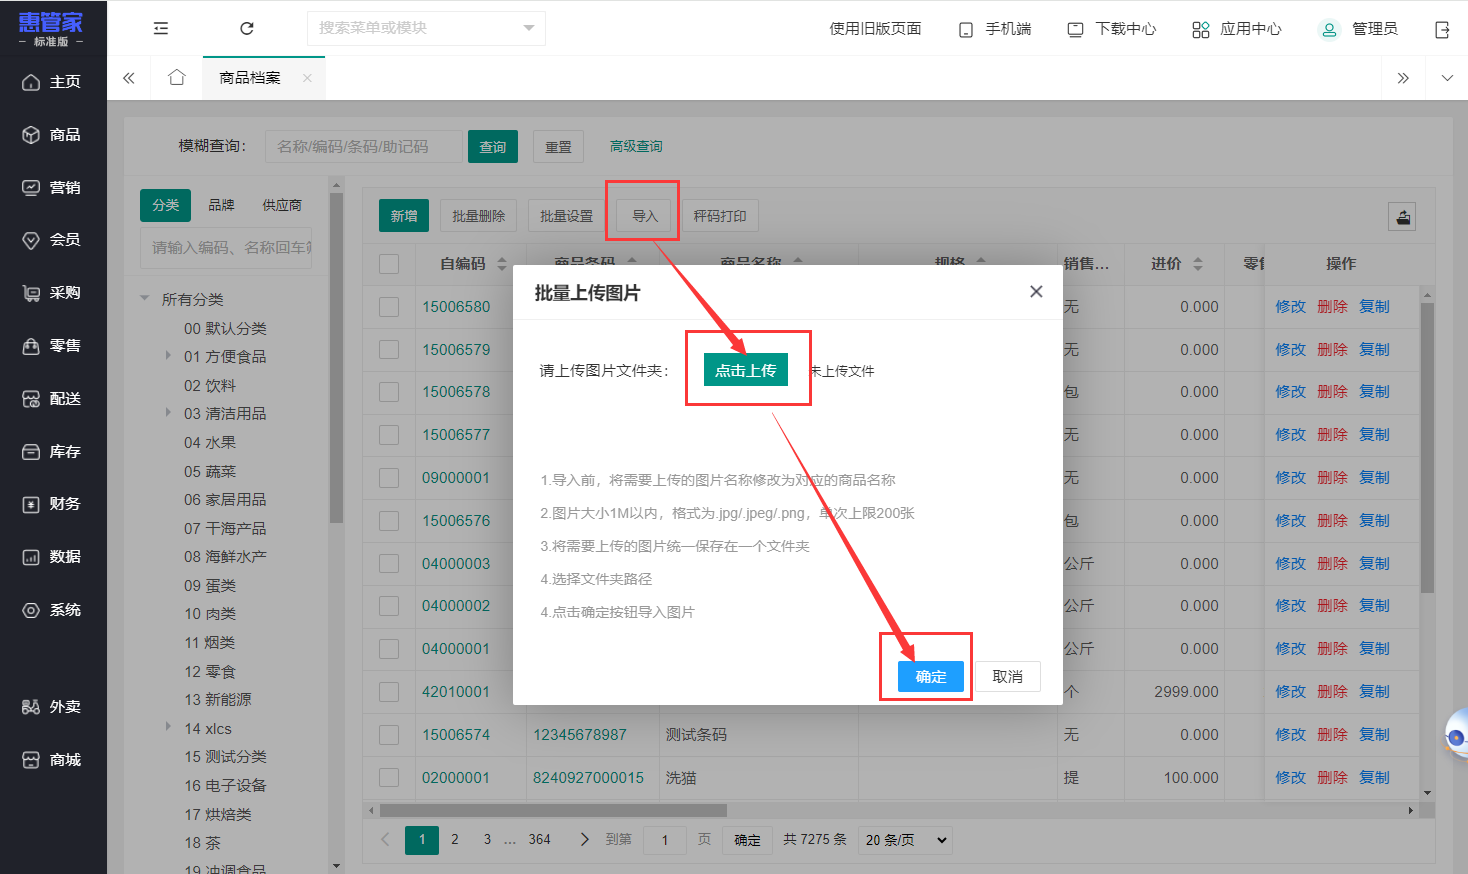Open the 主页 home sidebar item
Viewport: 1468px width, 874px height.
pyautogui.click(x=53, y=82)
